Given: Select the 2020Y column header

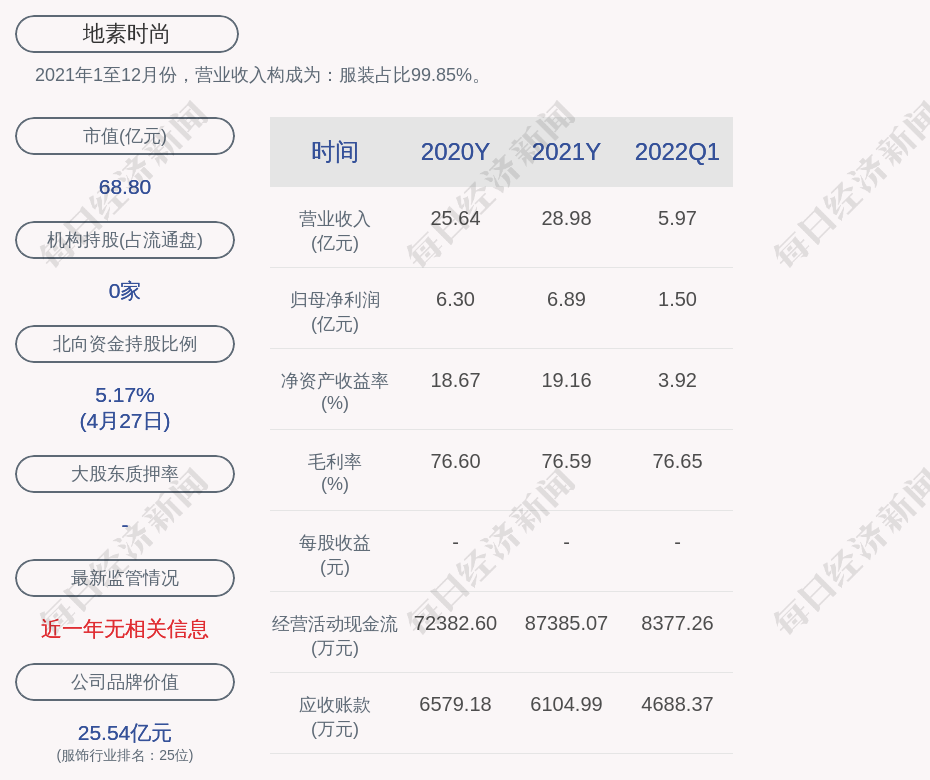Looking at the screenshot, I should [x=455, y=152].
